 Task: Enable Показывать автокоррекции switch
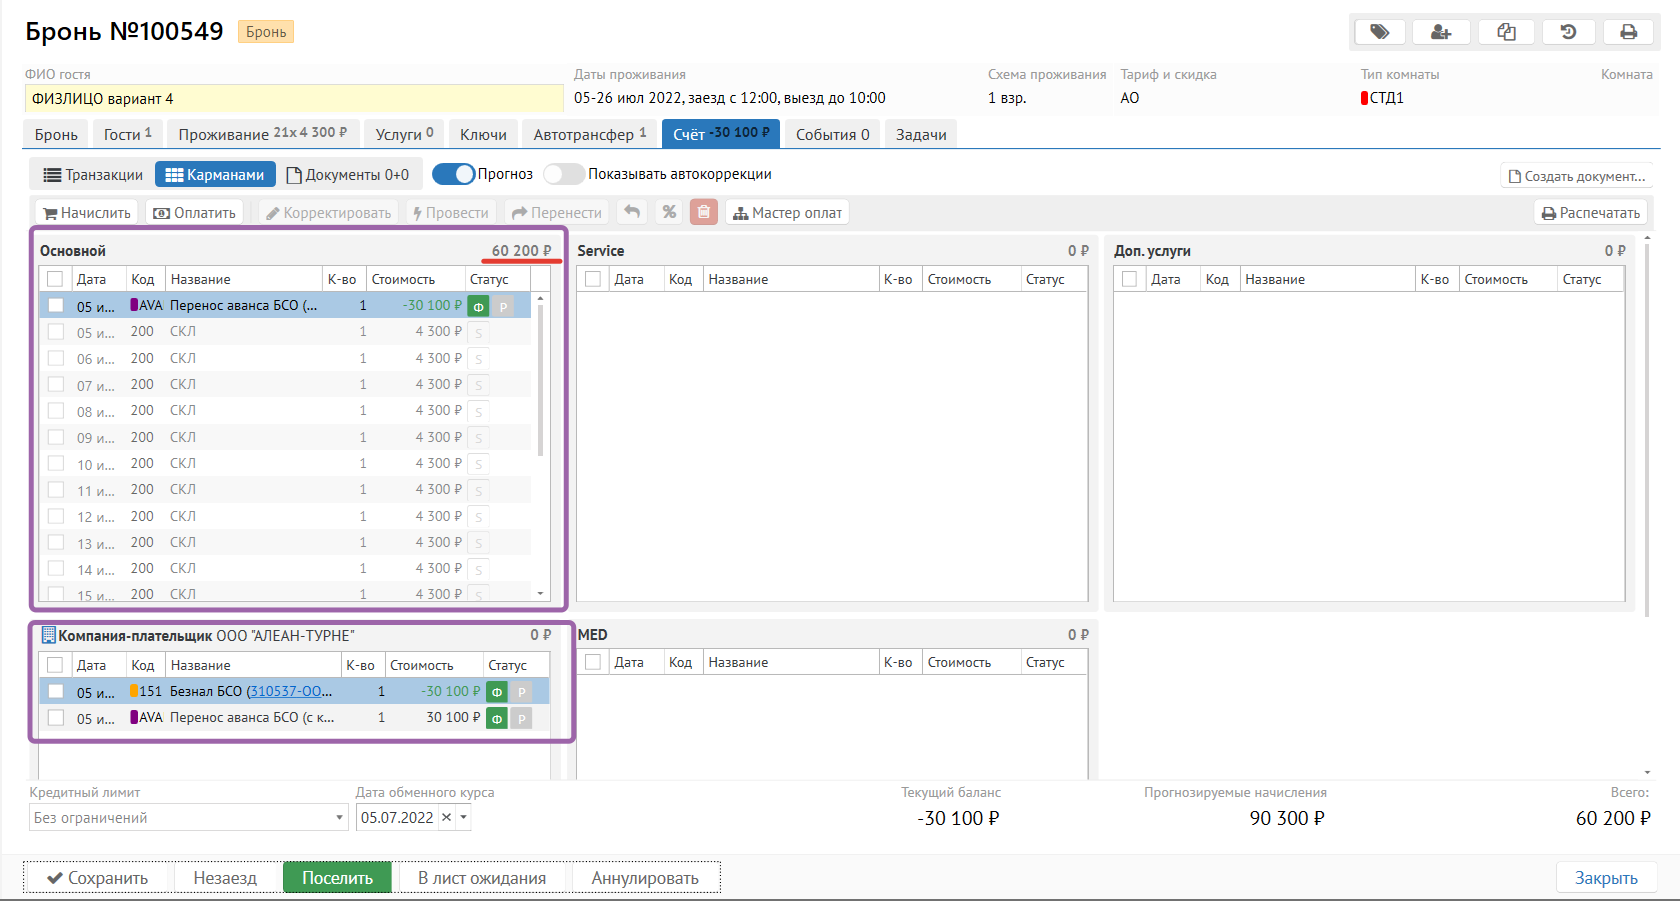pos(564,174)
